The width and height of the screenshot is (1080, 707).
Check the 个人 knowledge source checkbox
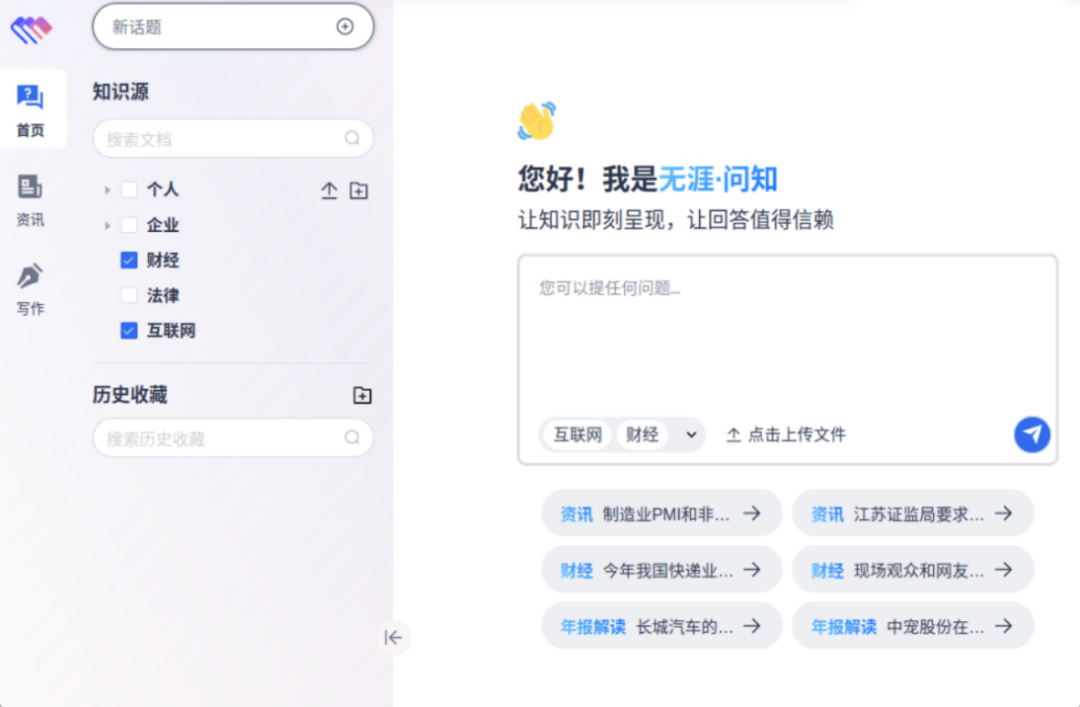(129, 189)
